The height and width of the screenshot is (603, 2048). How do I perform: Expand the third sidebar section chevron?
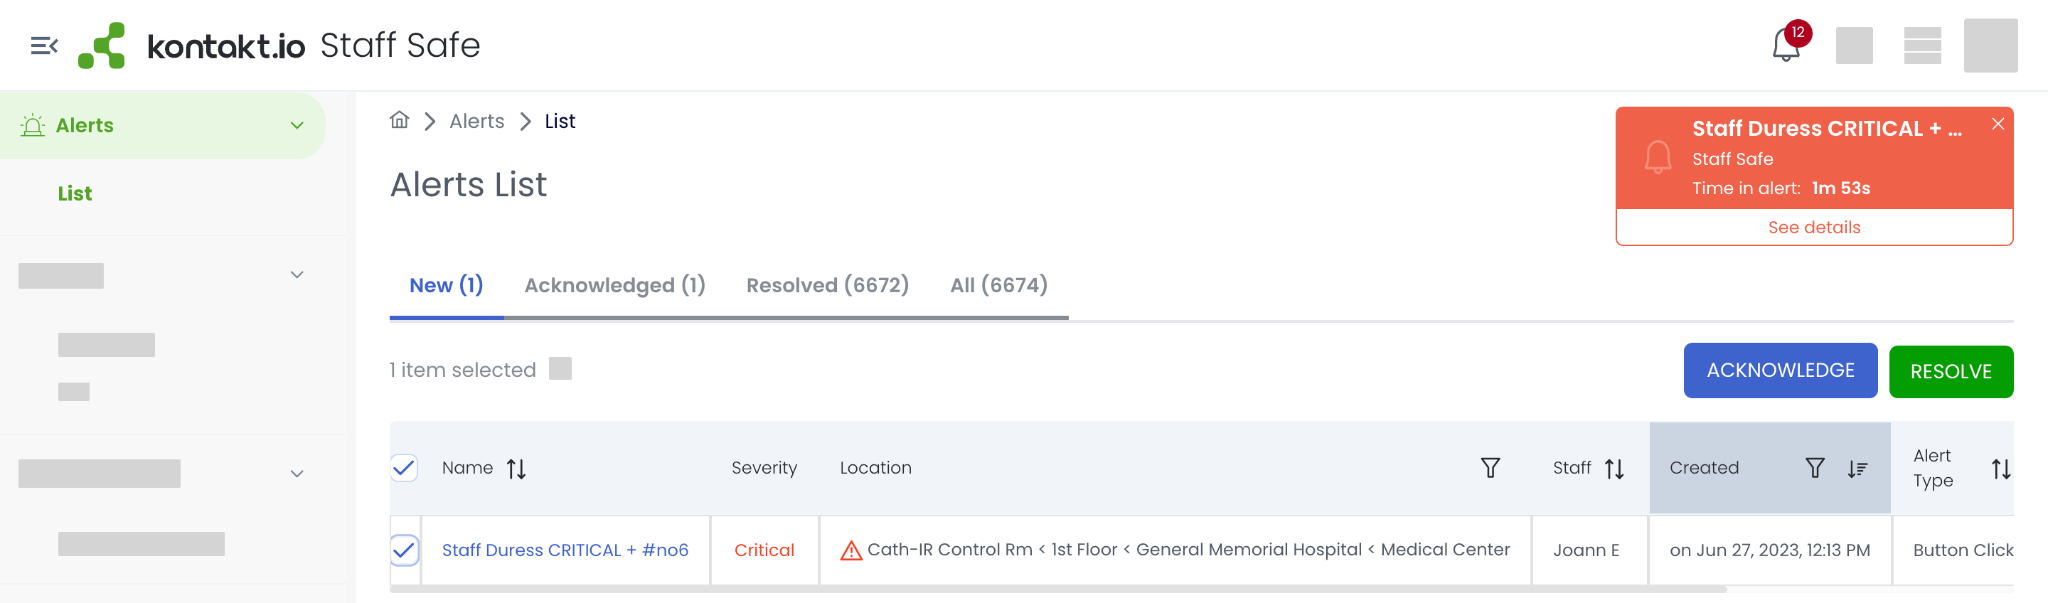coord(297,474)
